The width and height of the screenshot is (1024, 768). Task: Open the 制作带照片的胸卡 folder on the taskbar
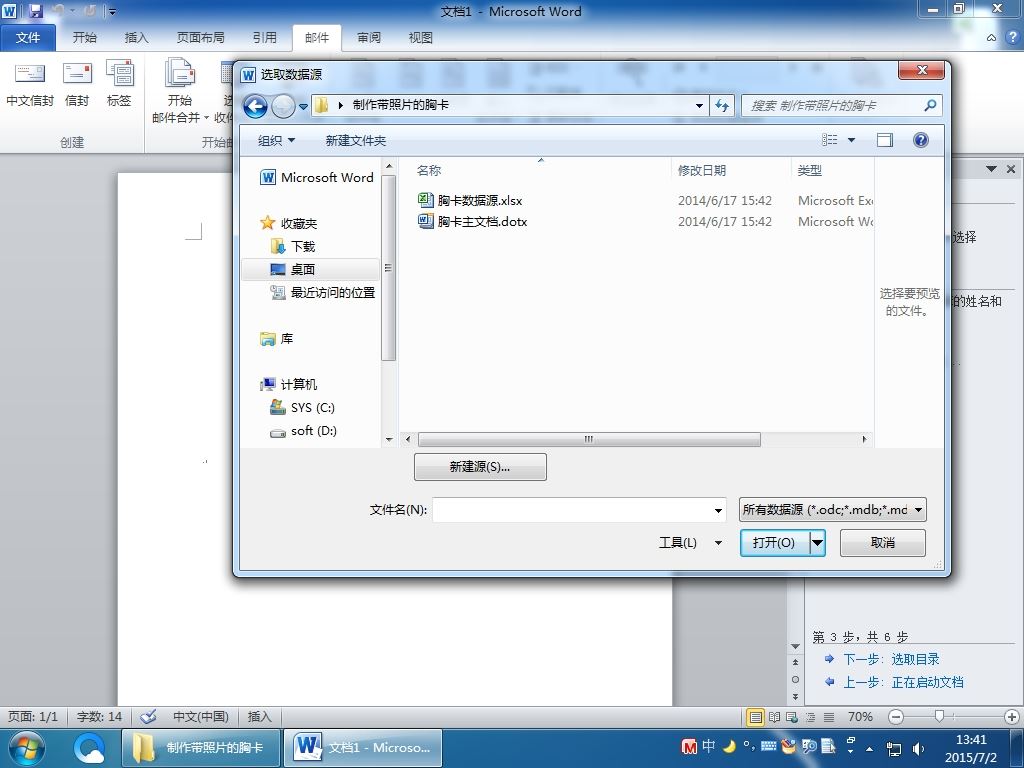point(201,748)
